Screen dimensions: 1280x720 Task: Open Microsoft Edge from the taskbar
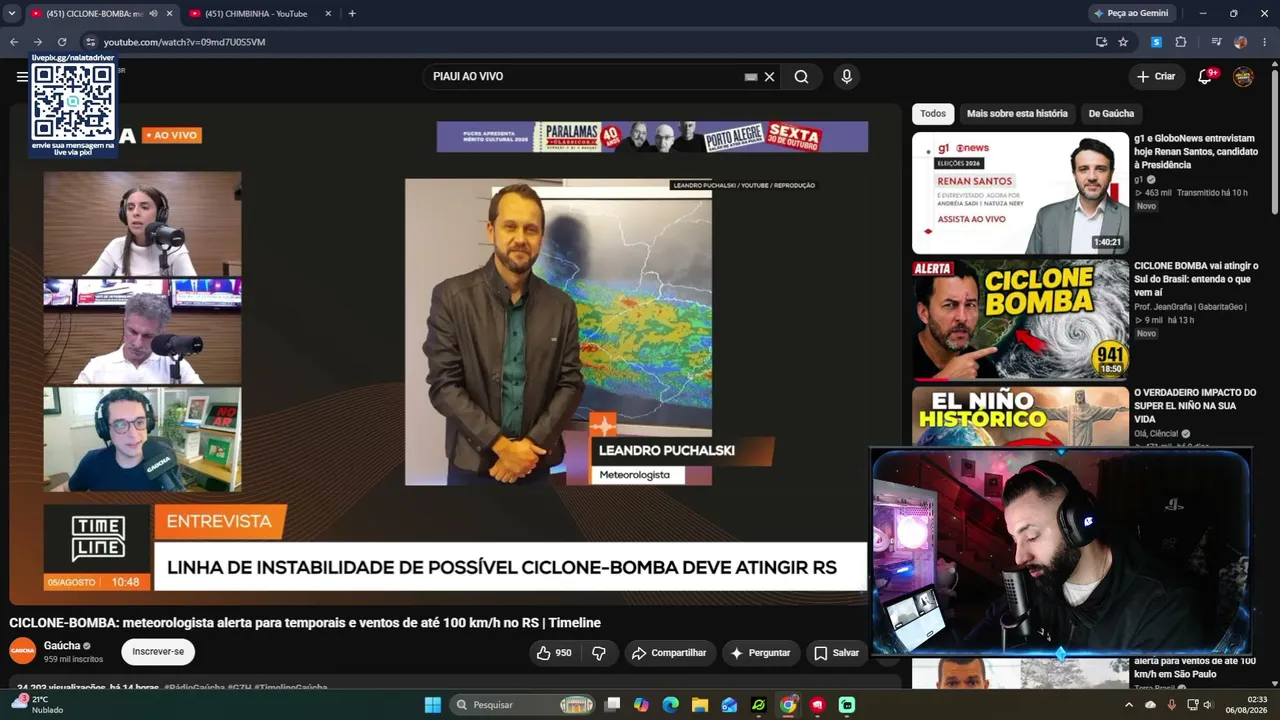pos(671,705)
